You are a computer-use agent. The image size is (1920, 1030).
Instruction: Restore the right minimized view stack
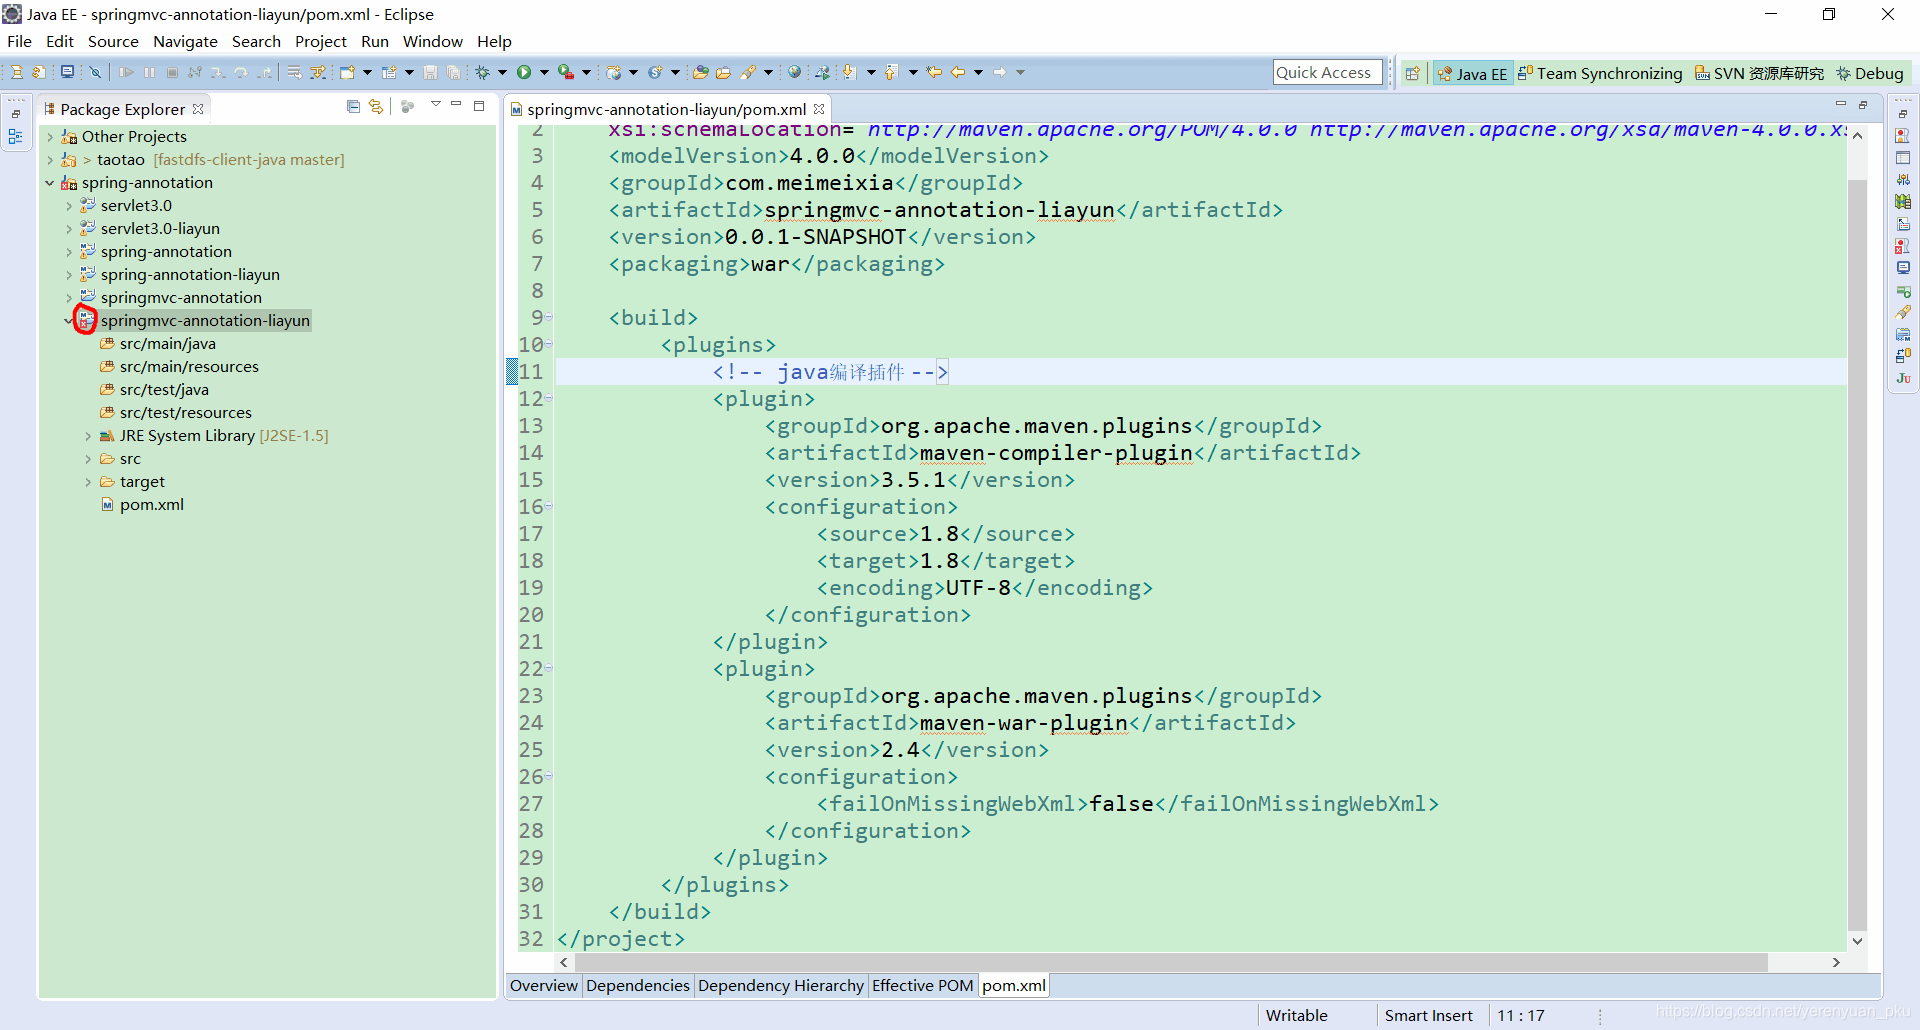[x=1903, y=114]
